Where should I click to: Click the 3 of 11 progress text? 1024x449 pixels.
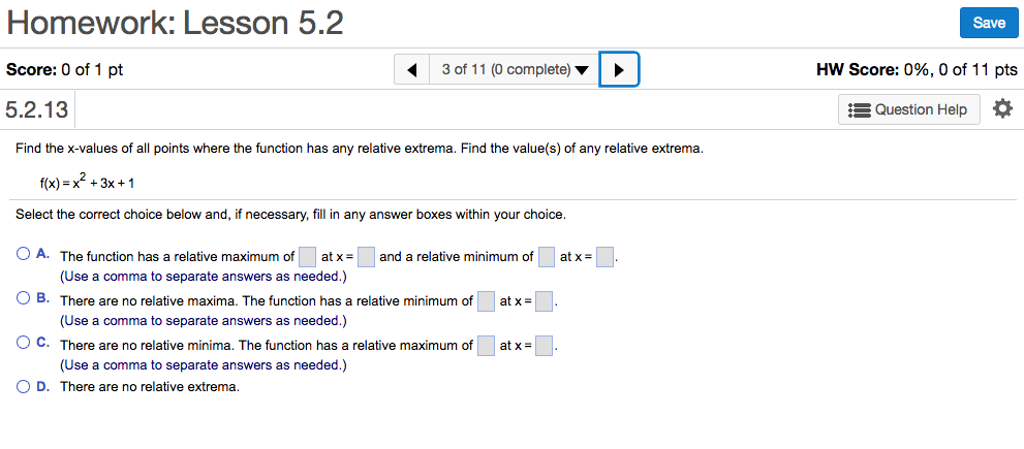click(x=505, y=70)
